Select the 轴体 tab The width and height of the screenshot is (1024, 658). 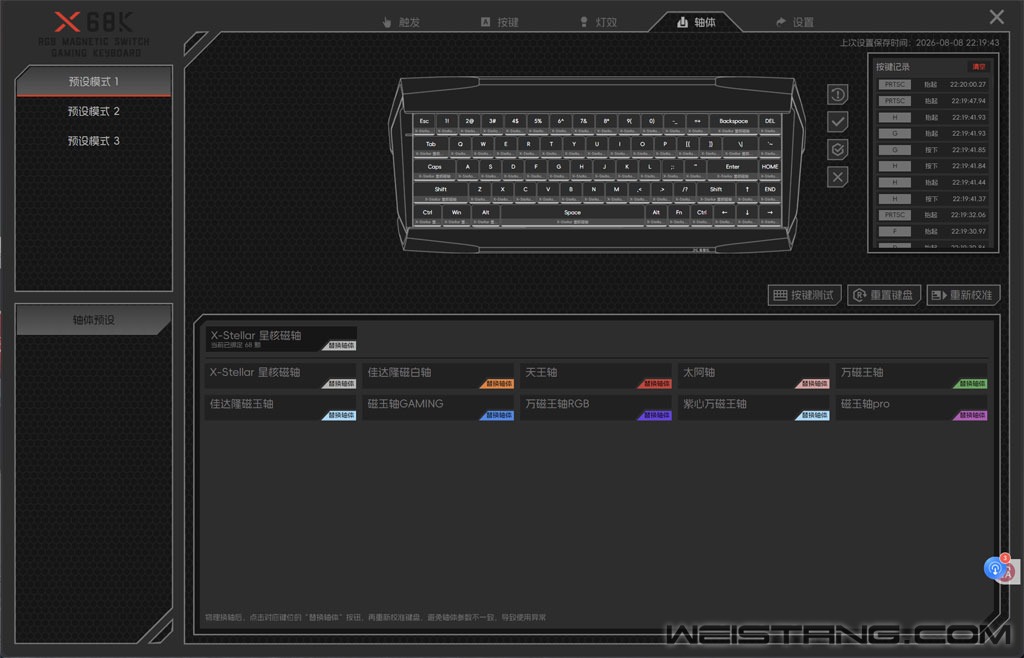point(696,22)
